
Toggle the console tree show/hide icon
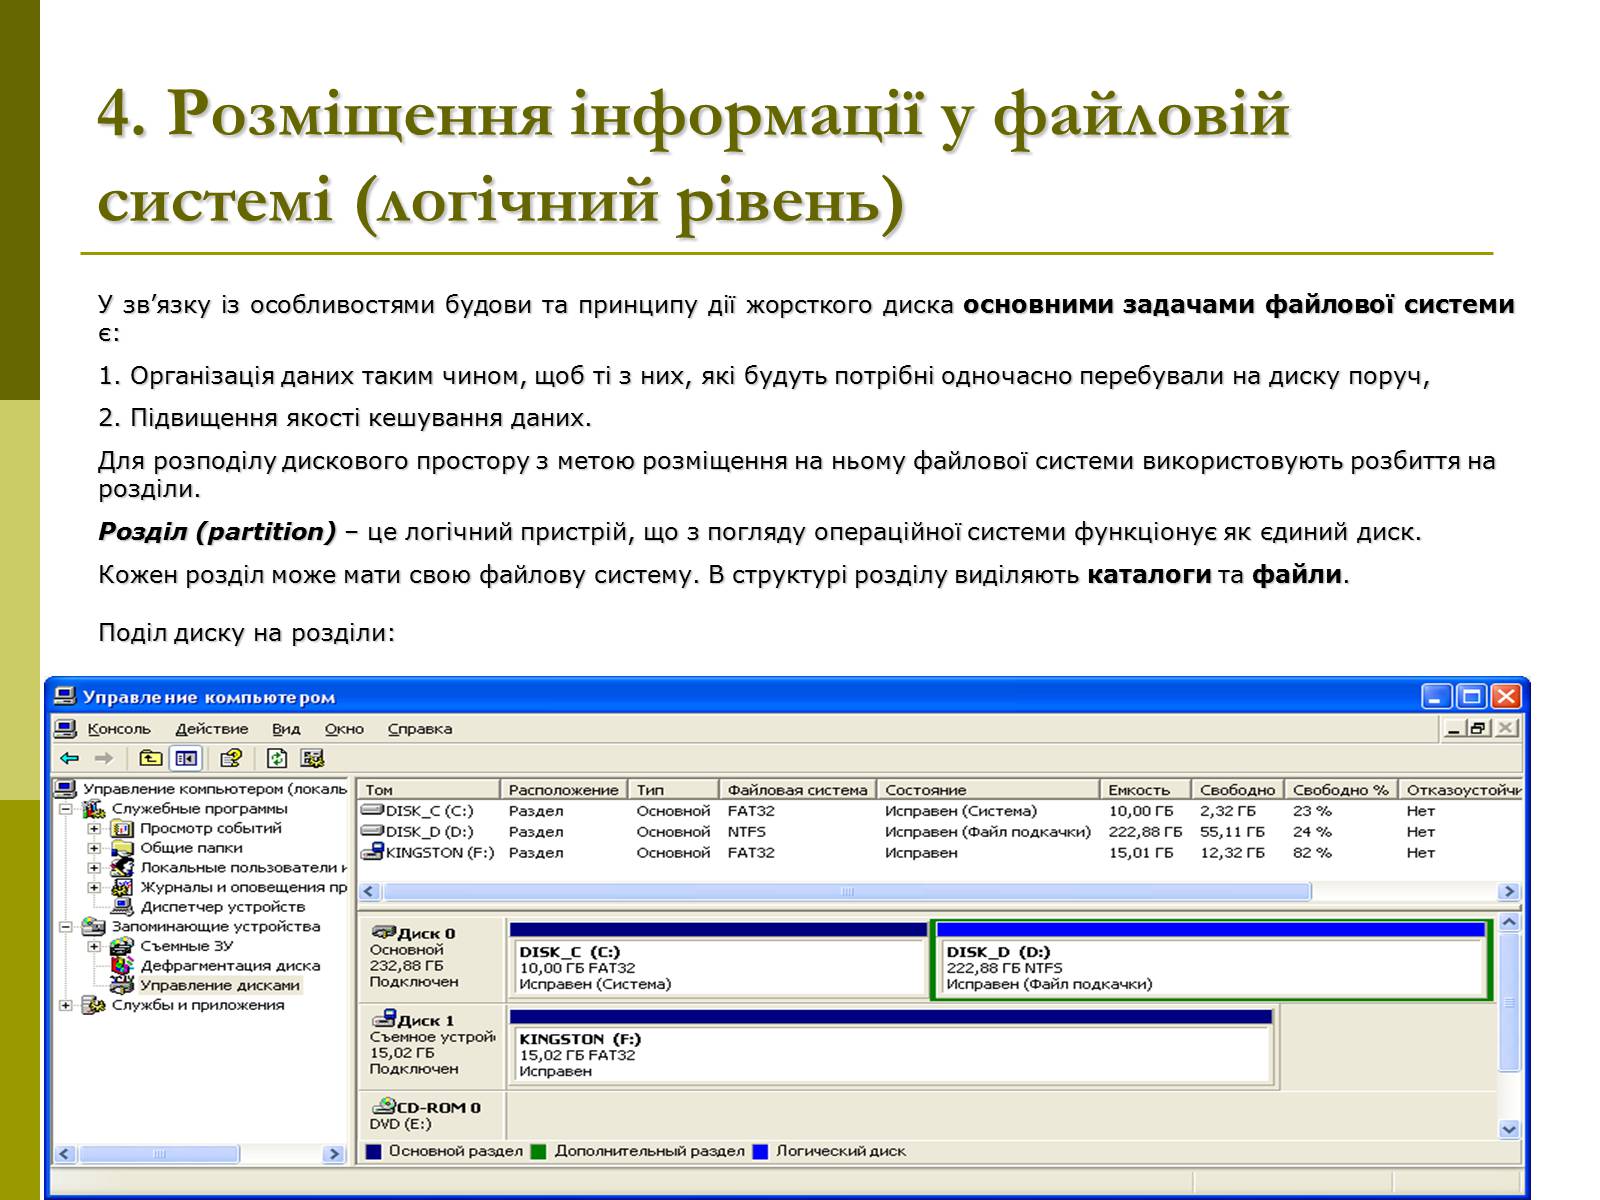tap(186, 758)
